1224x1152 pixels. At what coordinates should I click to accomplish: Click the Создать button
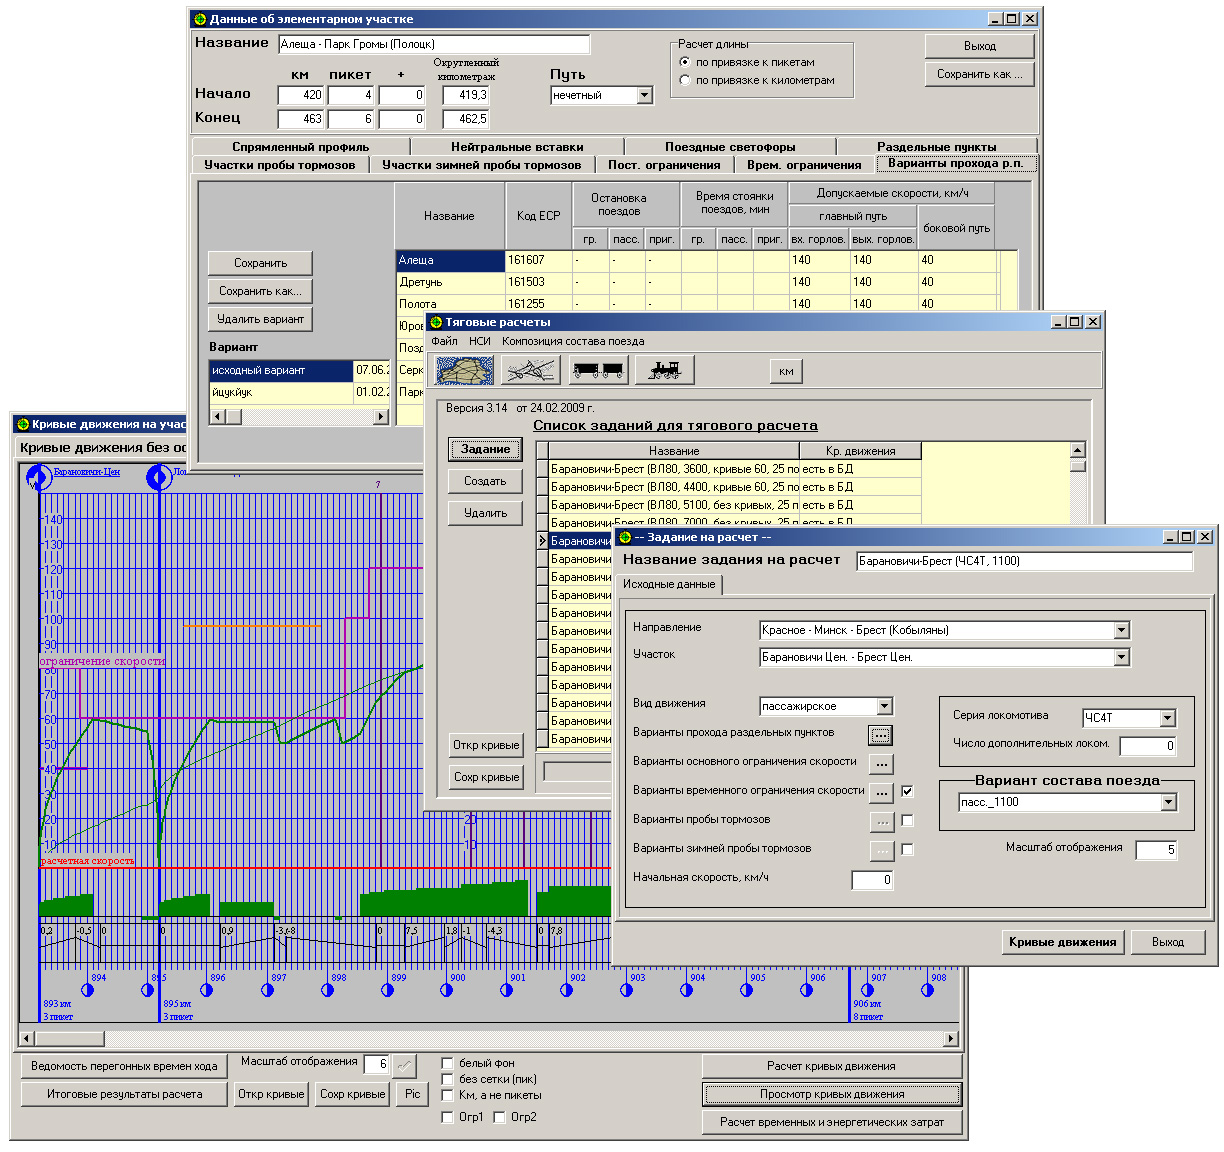point(485,481)
